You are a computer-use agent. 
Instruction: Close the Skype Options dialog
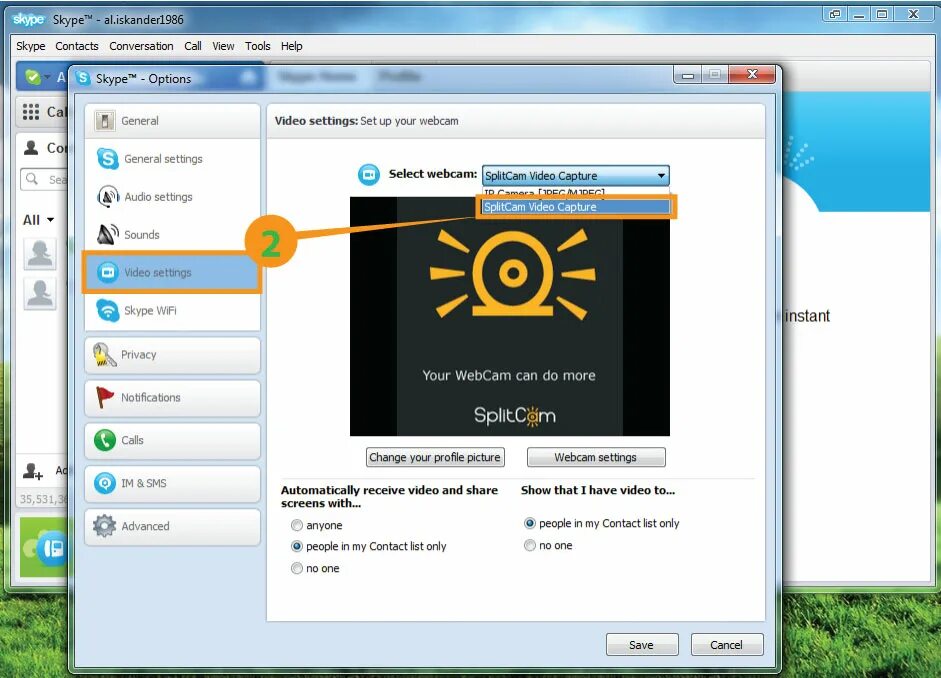coord(752,74)
